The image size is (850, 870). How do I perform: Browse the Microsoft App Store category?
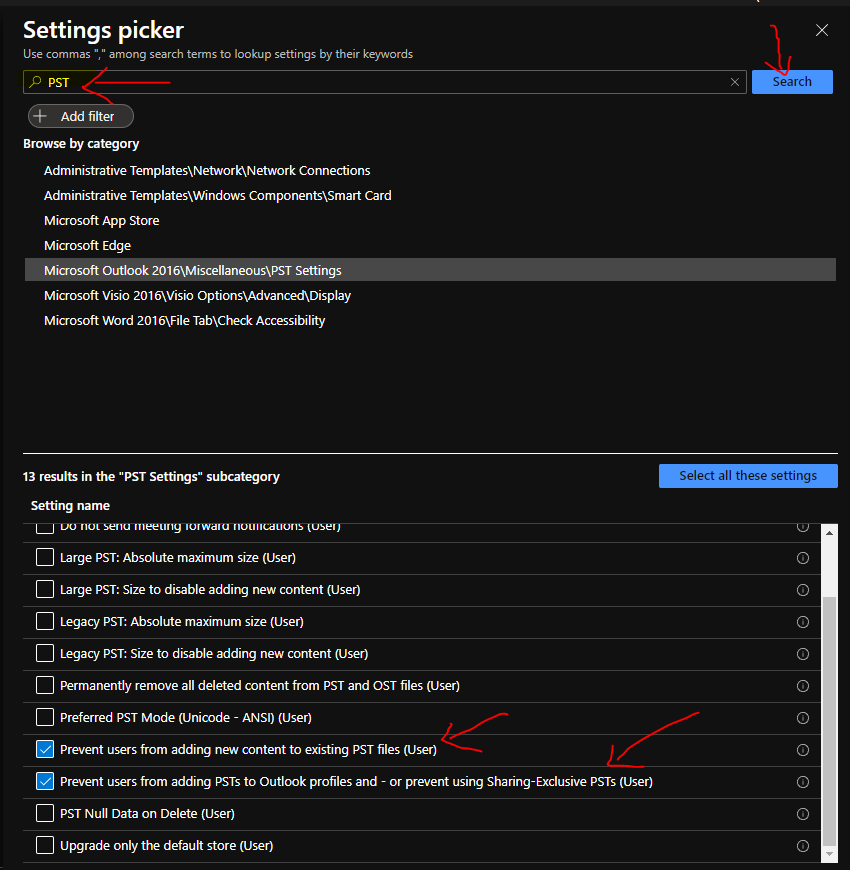click(x=102, y=220)
